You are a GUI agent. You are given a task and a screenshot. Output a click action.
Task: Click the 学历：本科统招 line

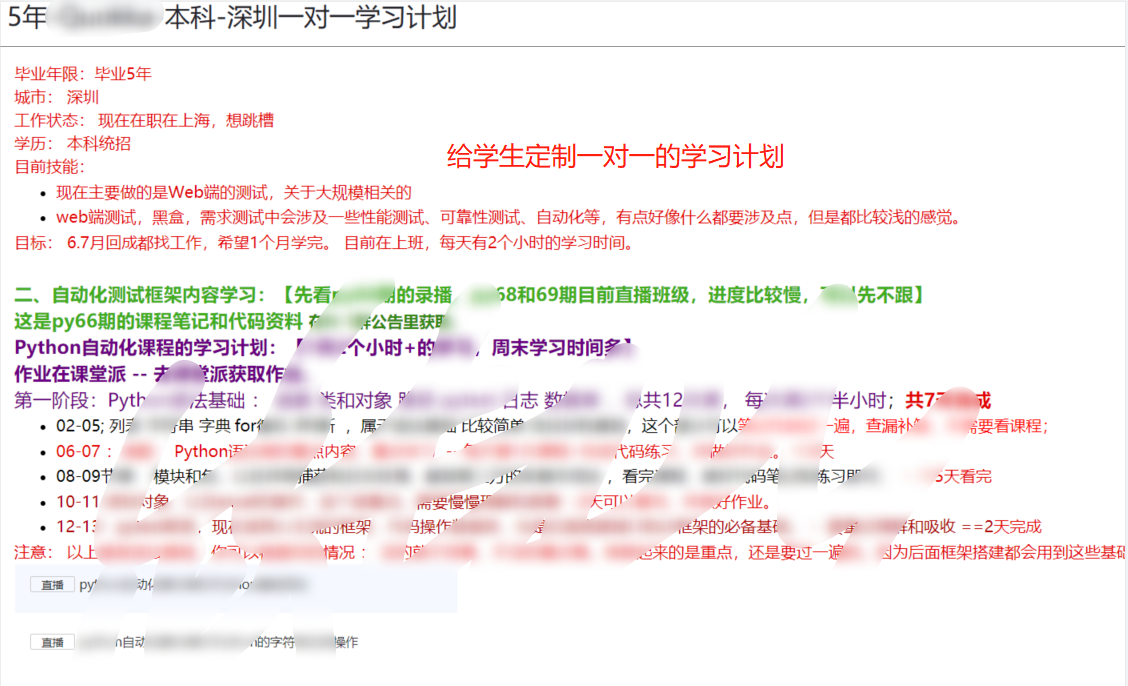click(x=72, y=143)
